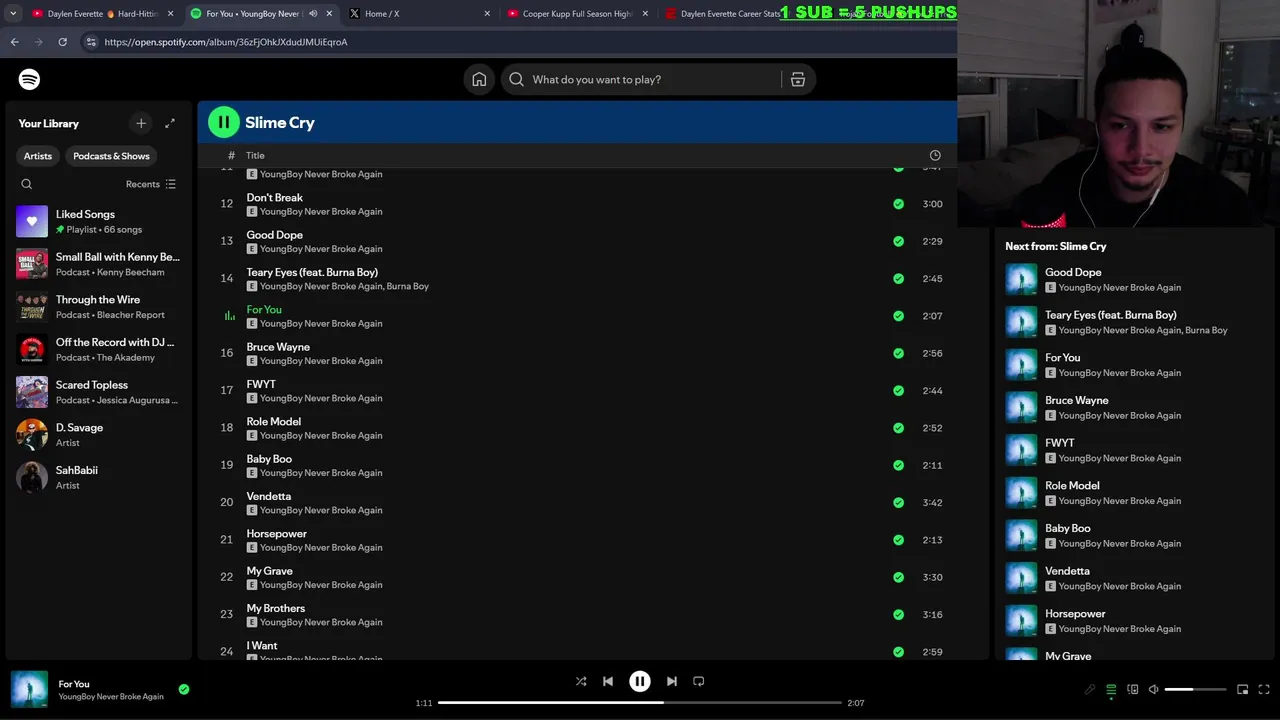The width and height of the screenshot is (1280, 720).
Task: Filter library by Podcasts & Shows chip
Action: pyautogui.click(x=111, y=156)
